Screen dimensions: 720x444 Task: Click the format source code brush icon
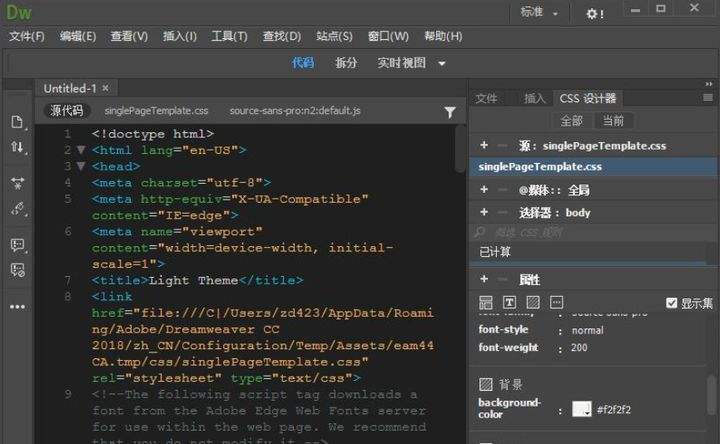(17, 209)
